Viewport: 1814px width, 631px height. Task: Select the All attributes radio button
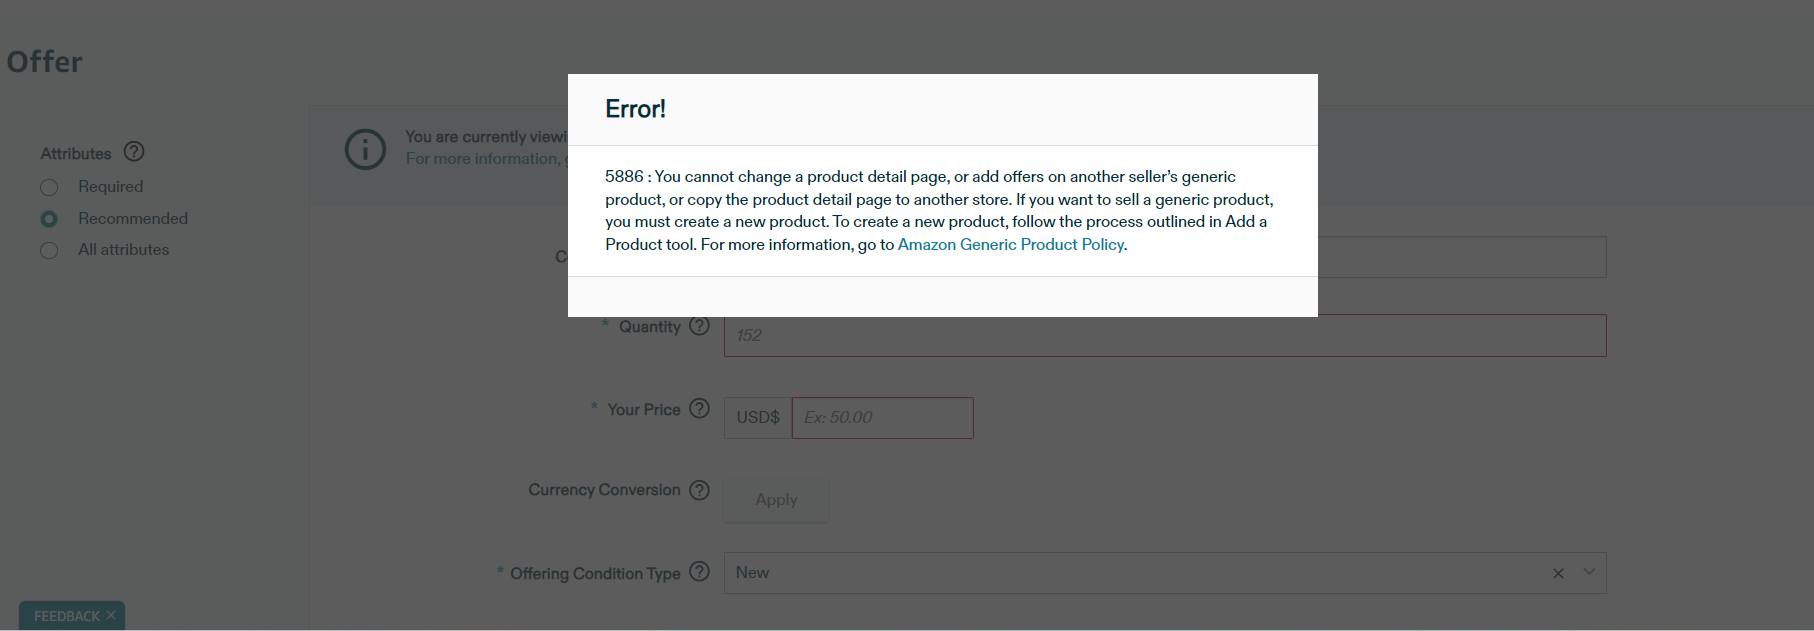point(49,250)
